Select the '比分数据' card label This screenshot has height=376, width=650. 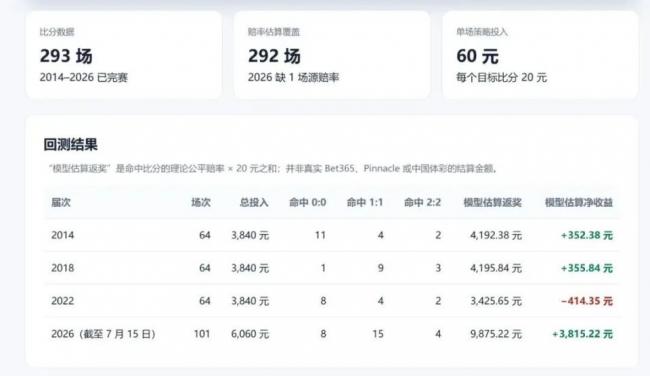tap(57, 32)
